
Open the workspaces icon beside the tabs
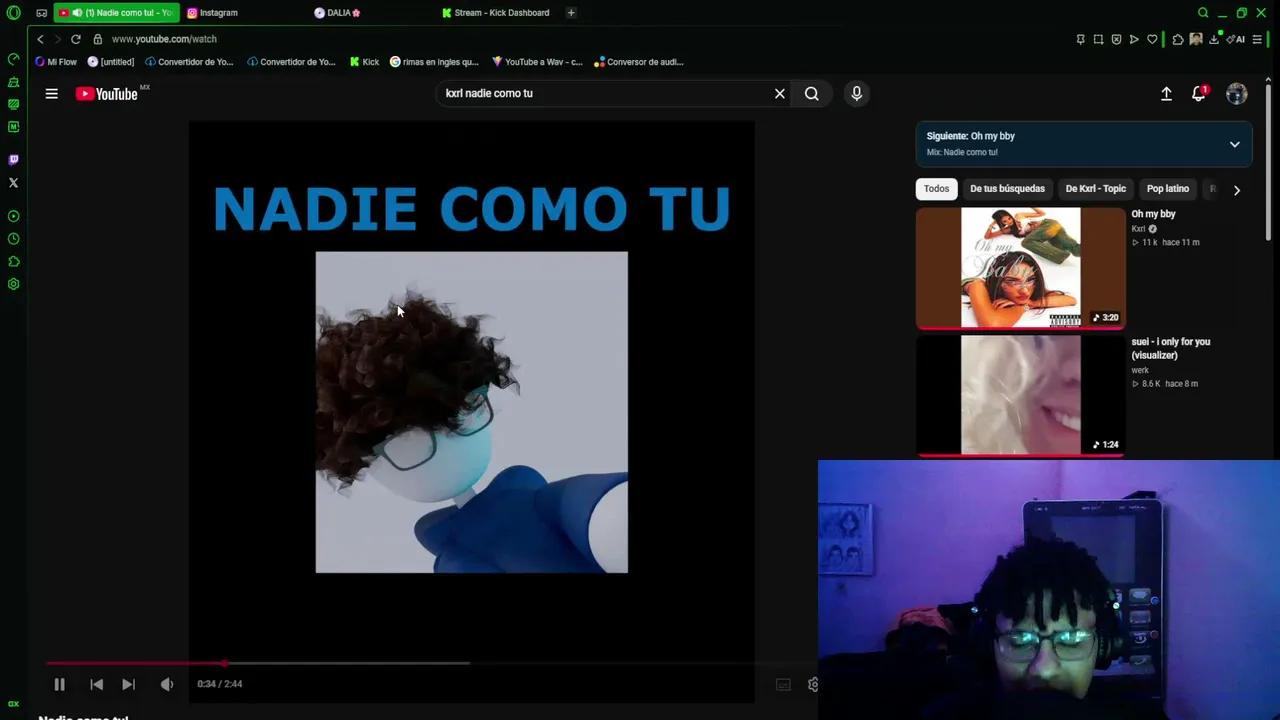41,13
